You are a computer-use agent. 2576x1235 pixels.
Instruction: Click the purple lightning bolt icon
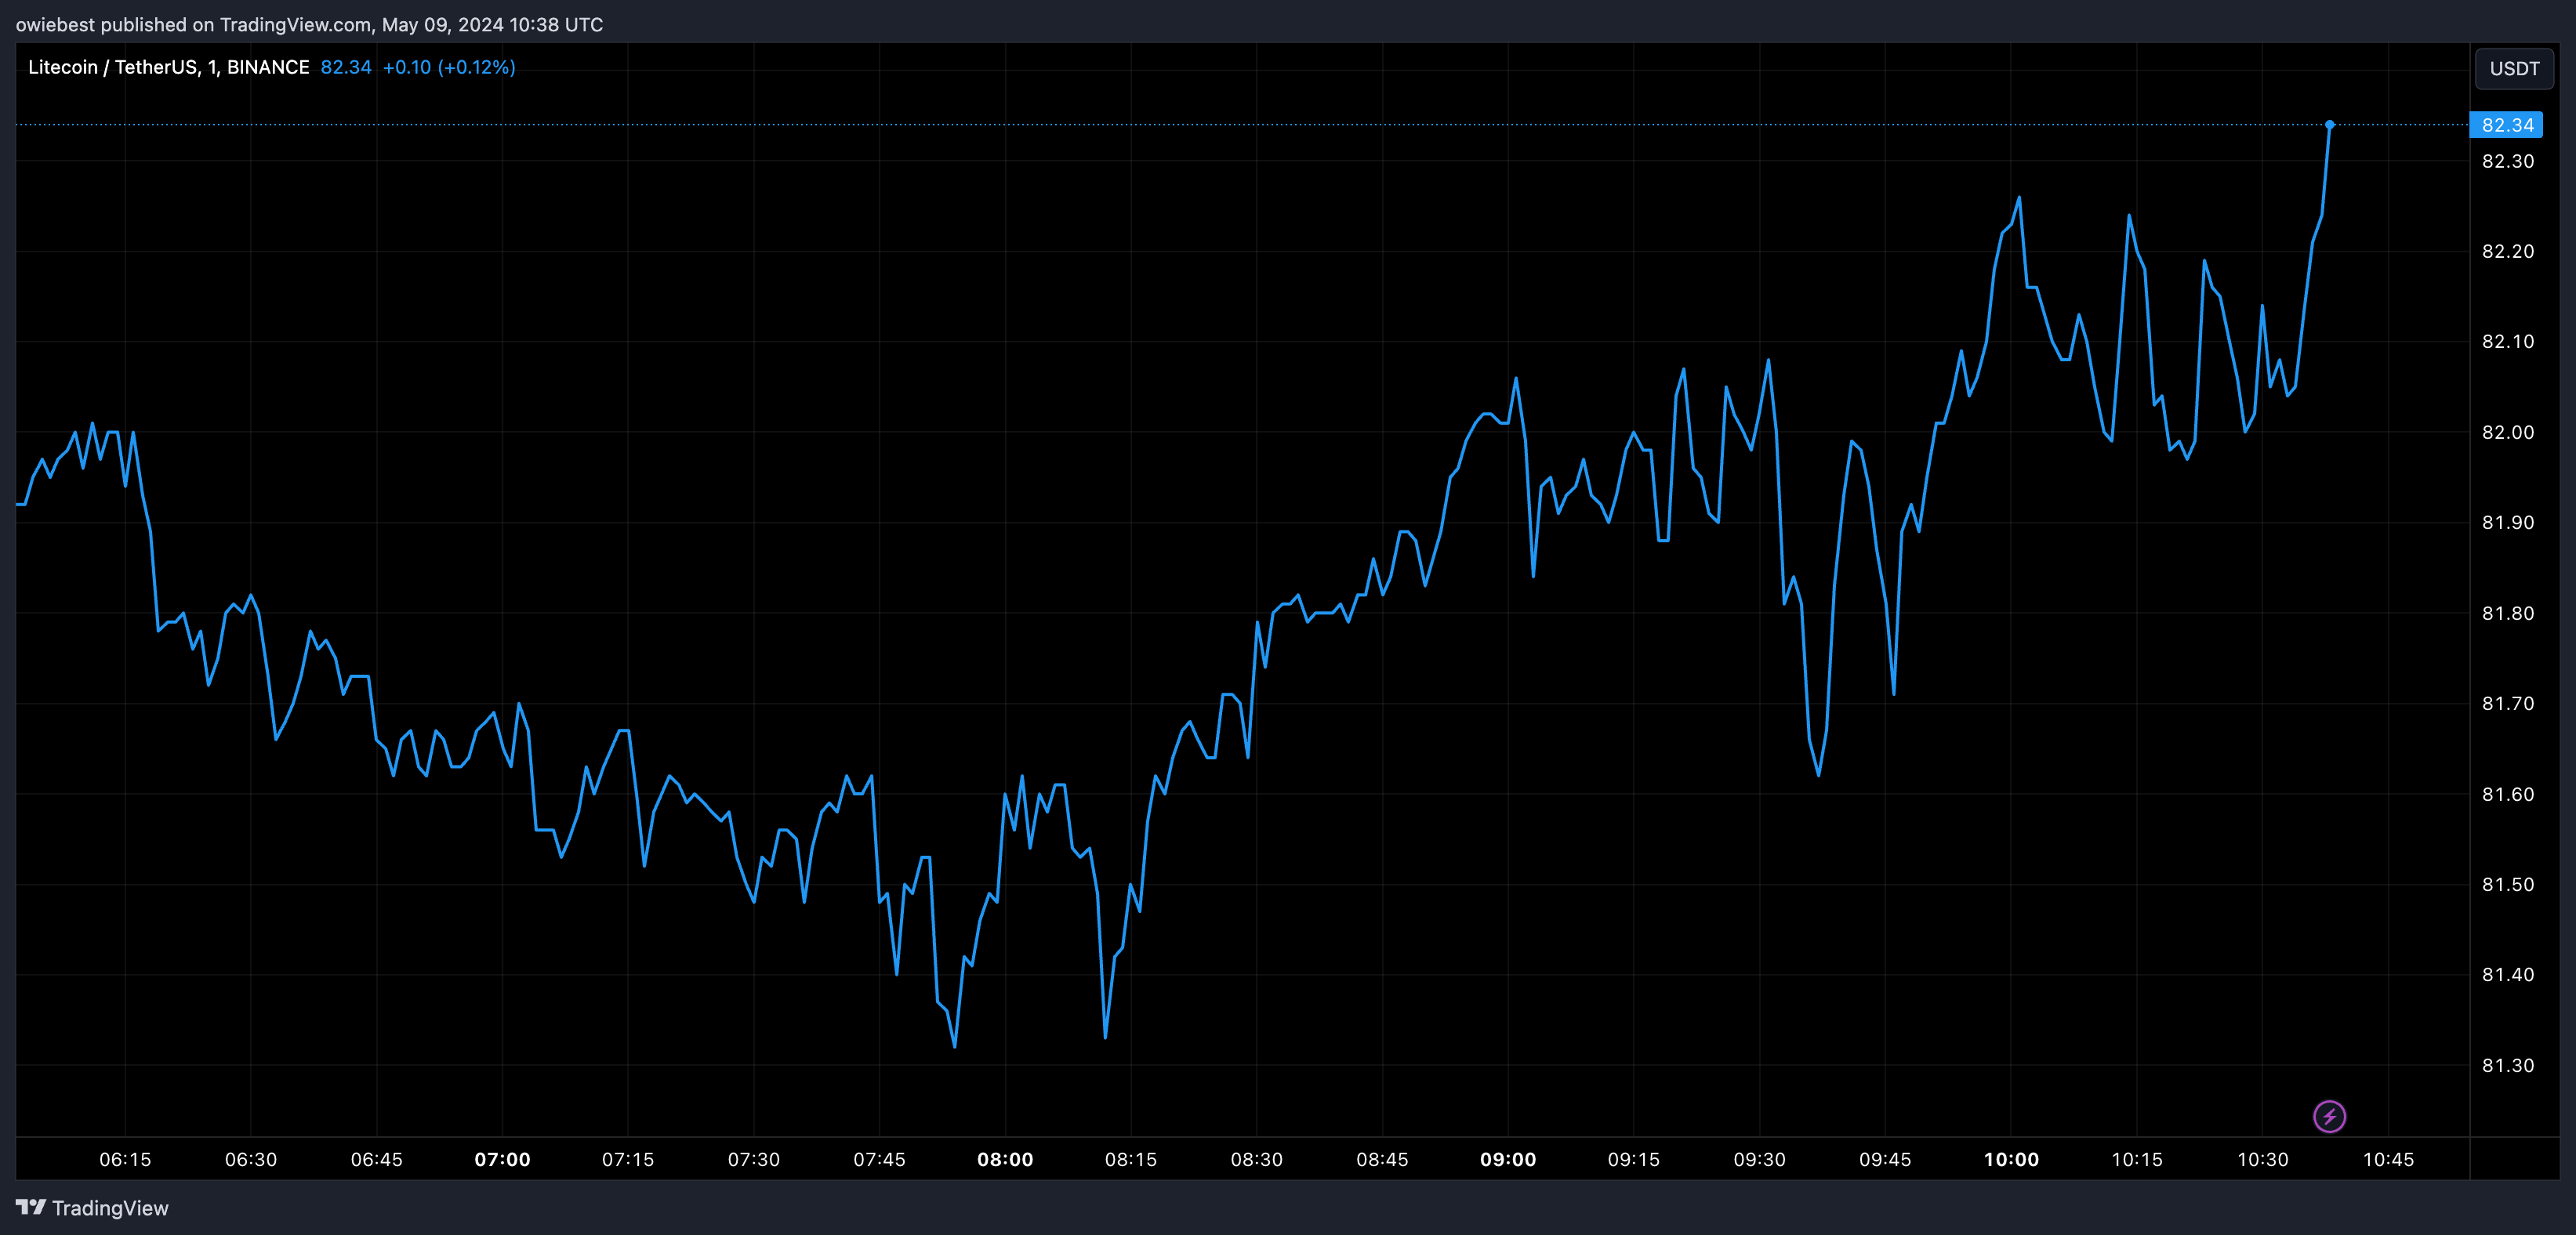(2329, 1116)
